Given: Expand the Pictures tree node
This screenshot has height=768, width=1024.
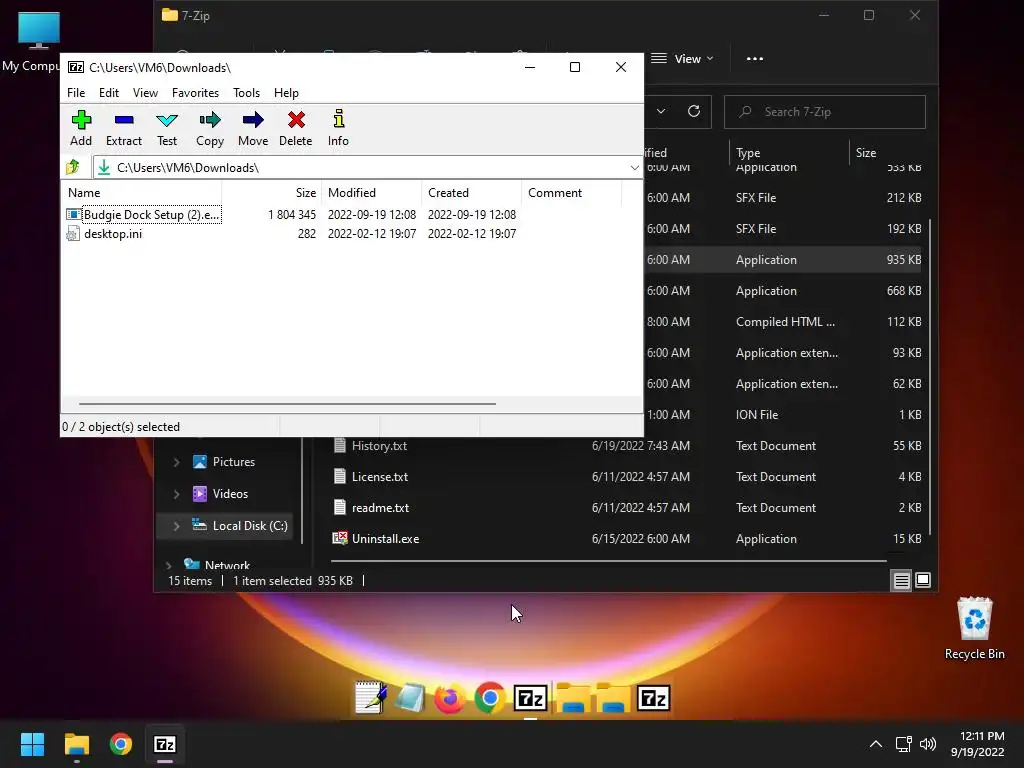Looking at the screenshot, I should [x=176, y=462].
